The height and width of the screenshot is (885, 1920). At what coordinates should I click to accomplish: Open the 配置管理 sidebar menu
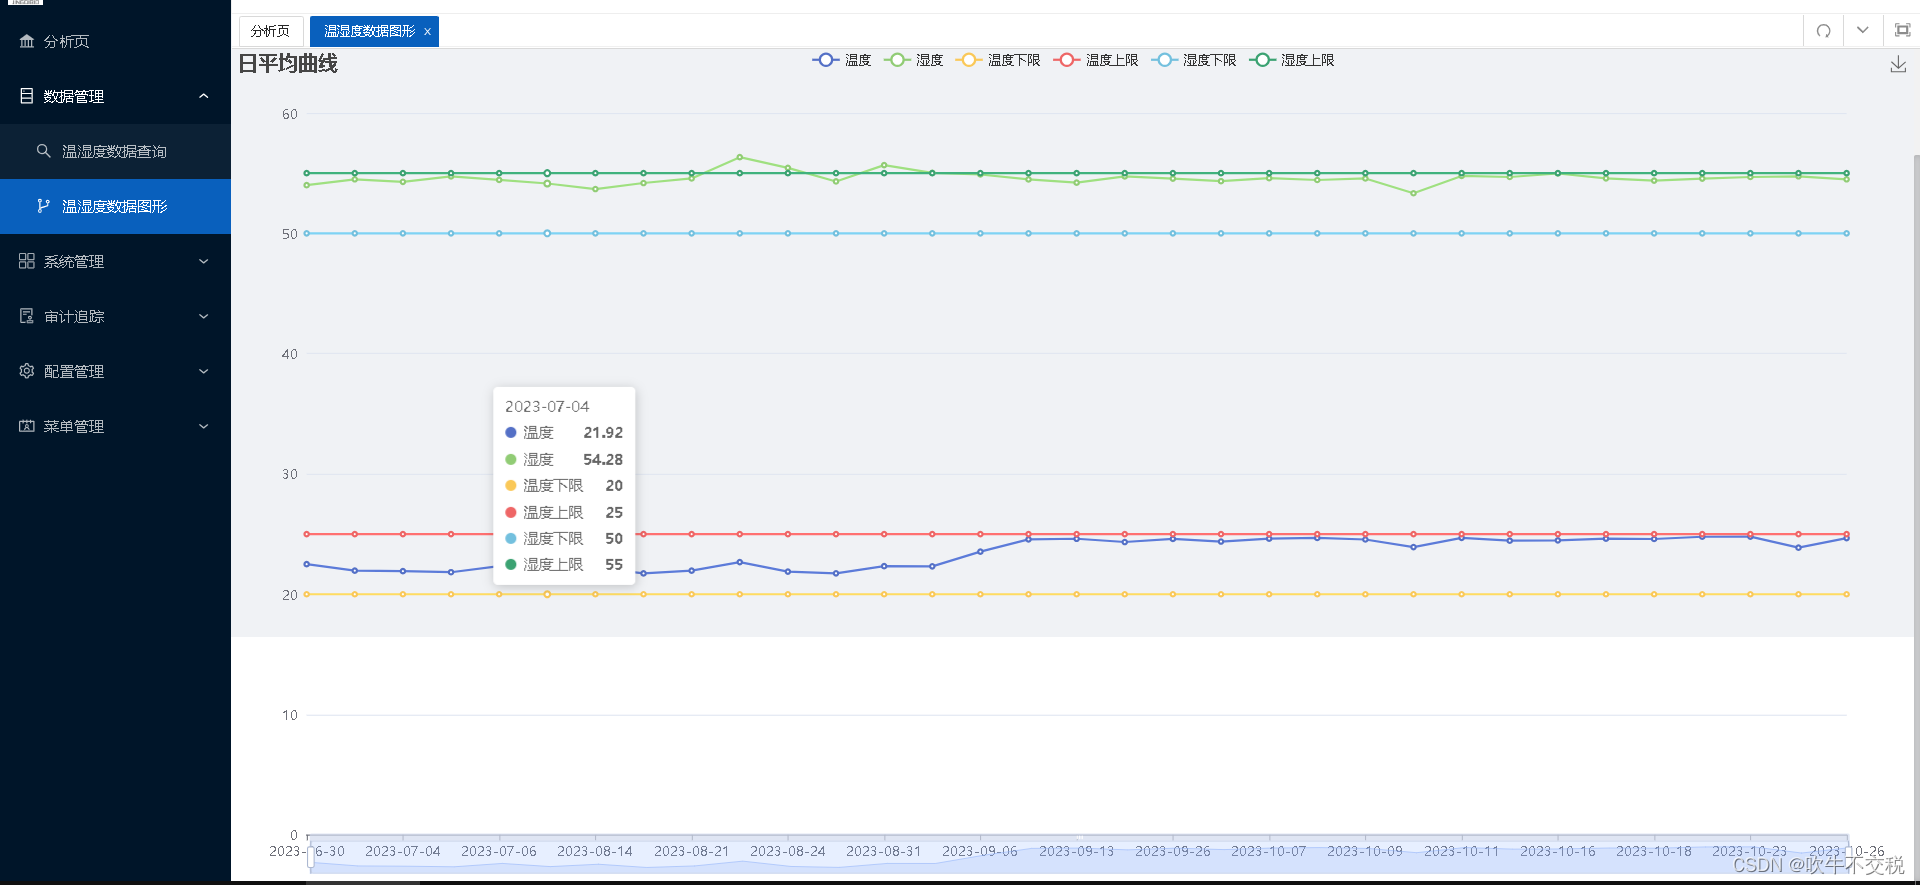pos(115,371)
